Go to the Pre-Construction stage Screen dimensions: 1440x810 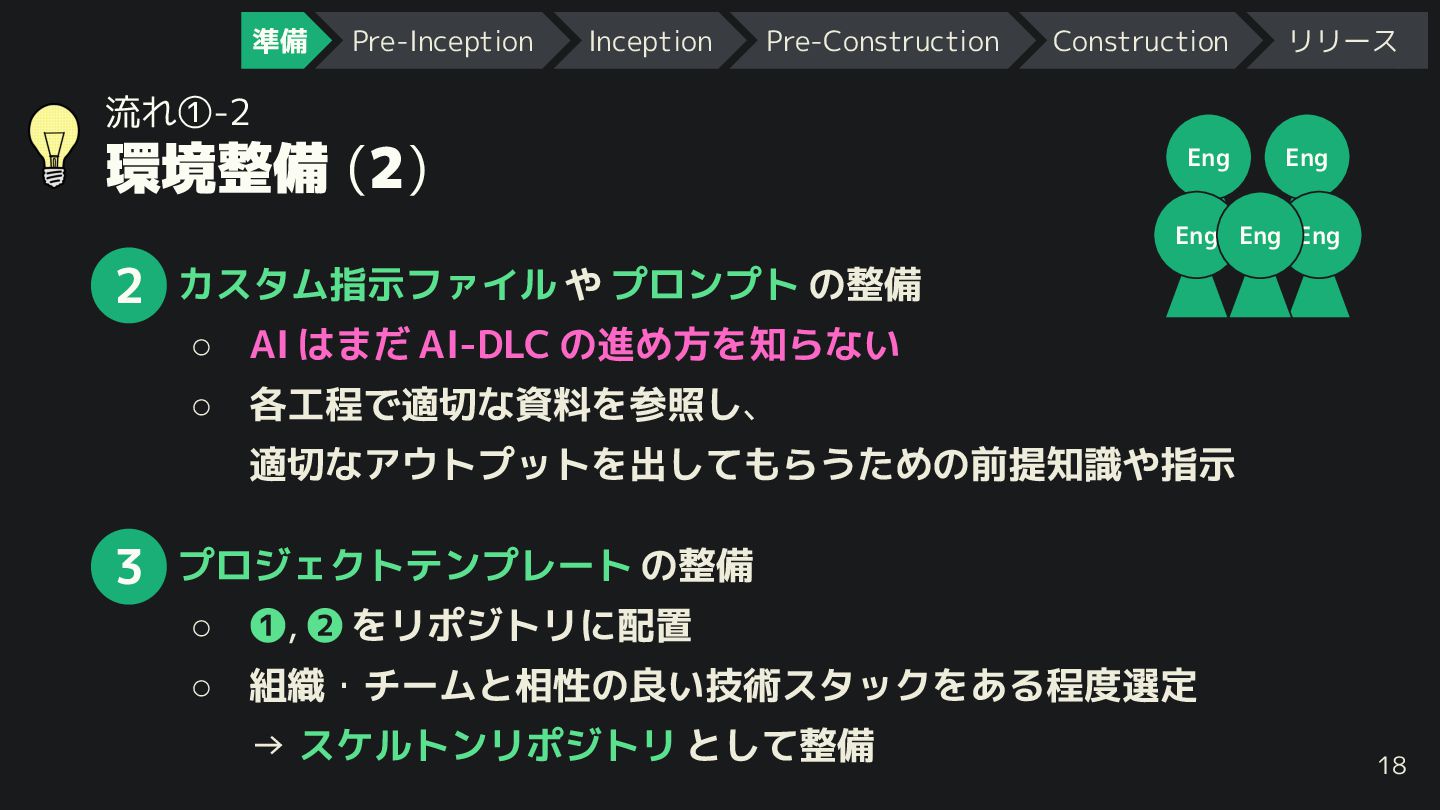coord(882,41)
